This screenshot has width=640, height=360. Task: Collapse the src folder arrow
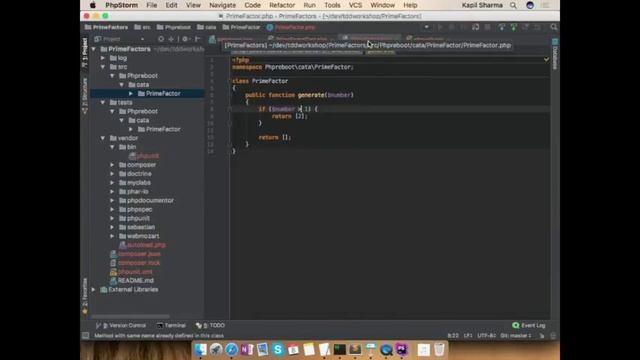pos(103,67)
